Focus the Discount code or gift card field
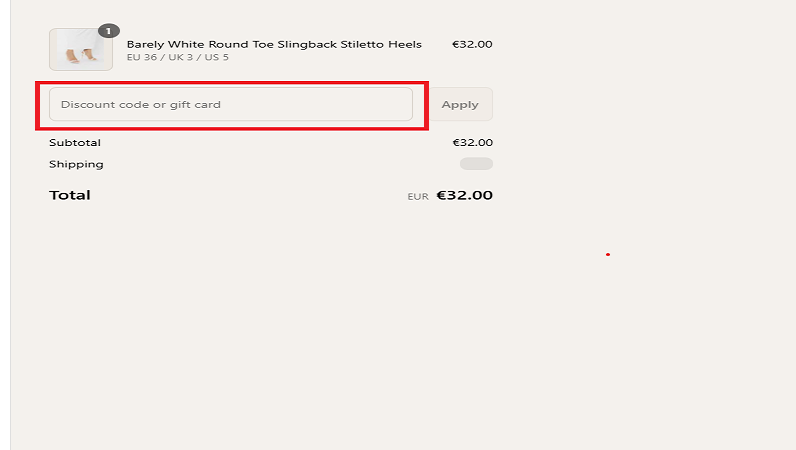The width and height of the screenshot is (796, 450). [231, 104]
